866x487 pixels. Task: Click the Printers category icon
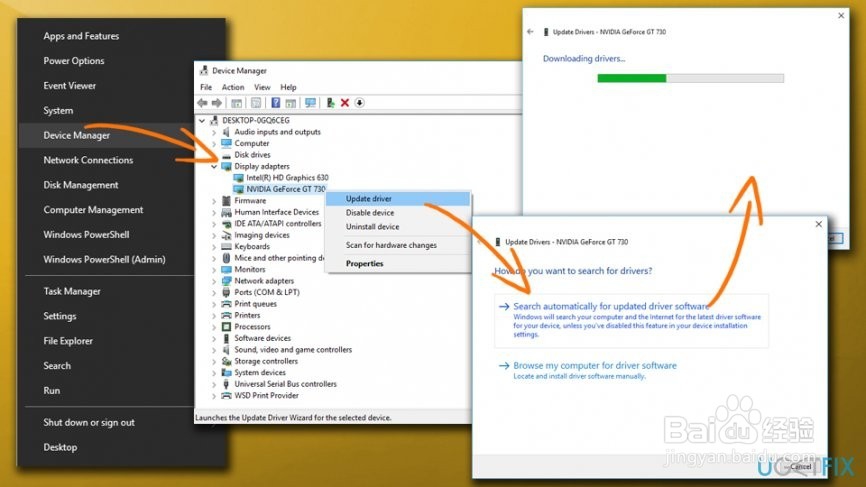click(x=226, y=315)
